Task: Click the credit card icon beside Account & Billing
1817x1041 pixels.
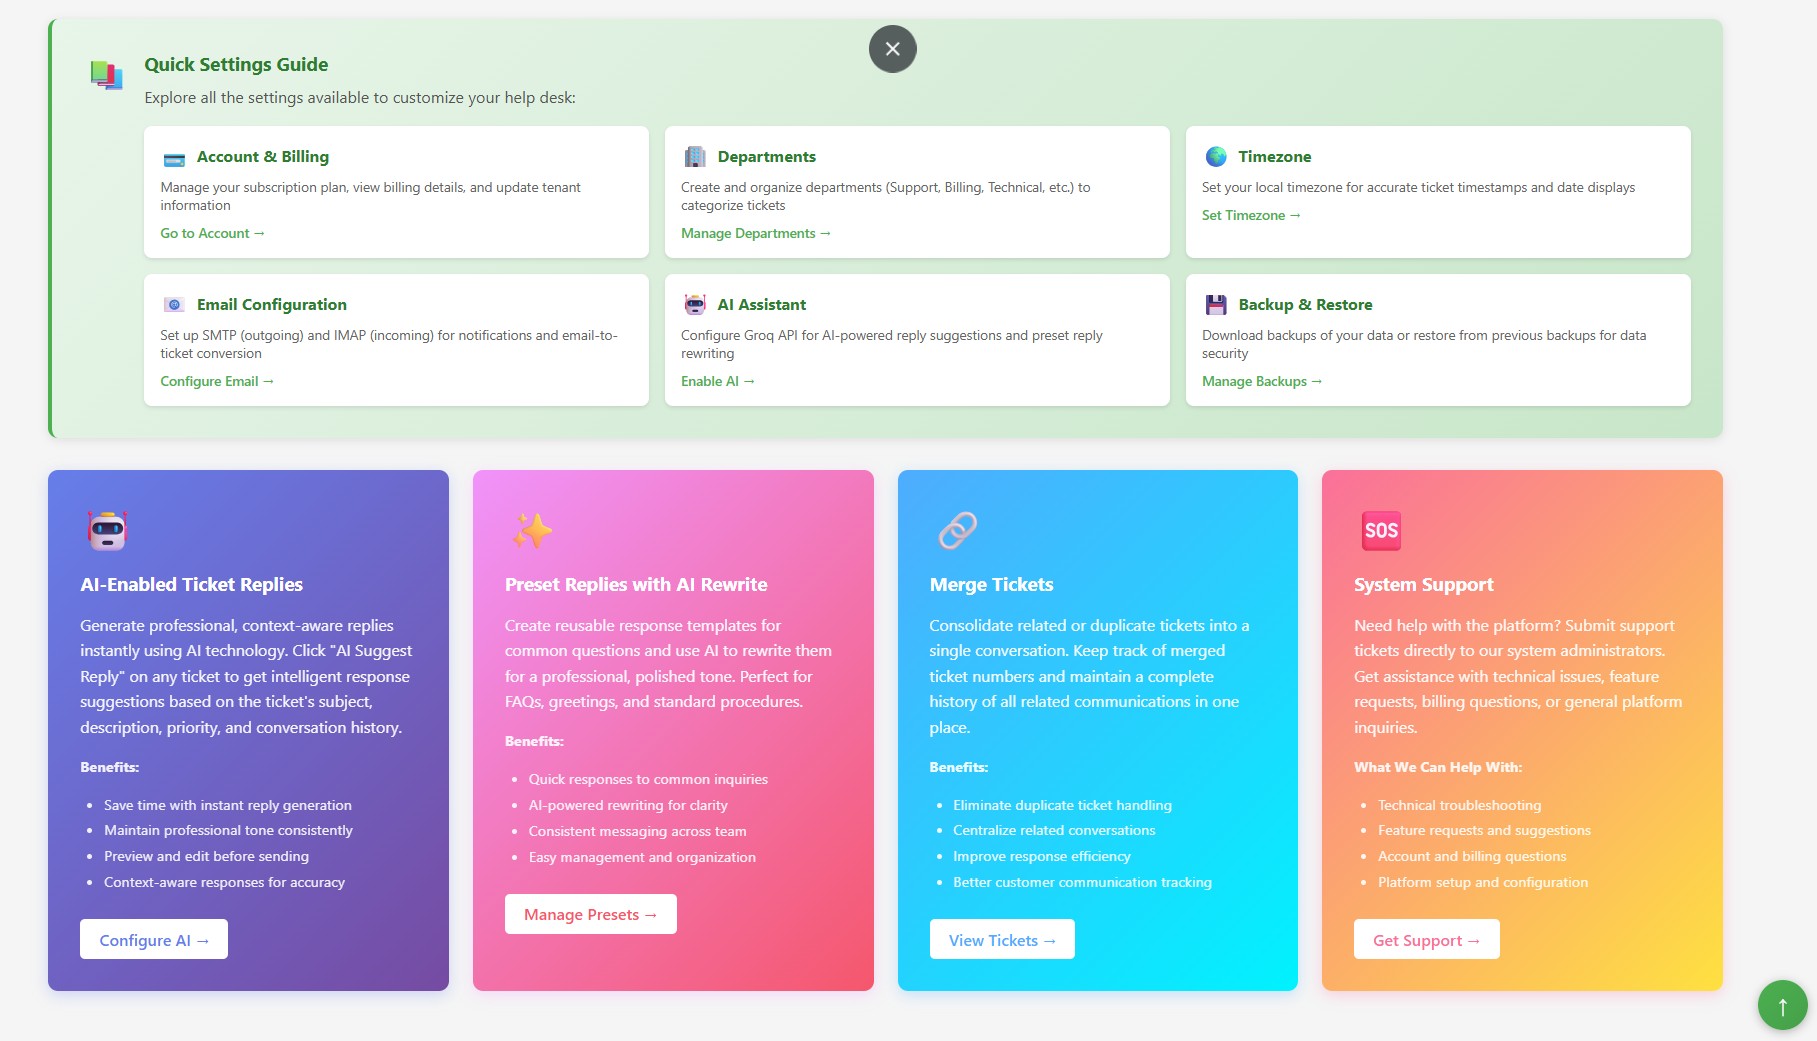Action: click(174, 157)
